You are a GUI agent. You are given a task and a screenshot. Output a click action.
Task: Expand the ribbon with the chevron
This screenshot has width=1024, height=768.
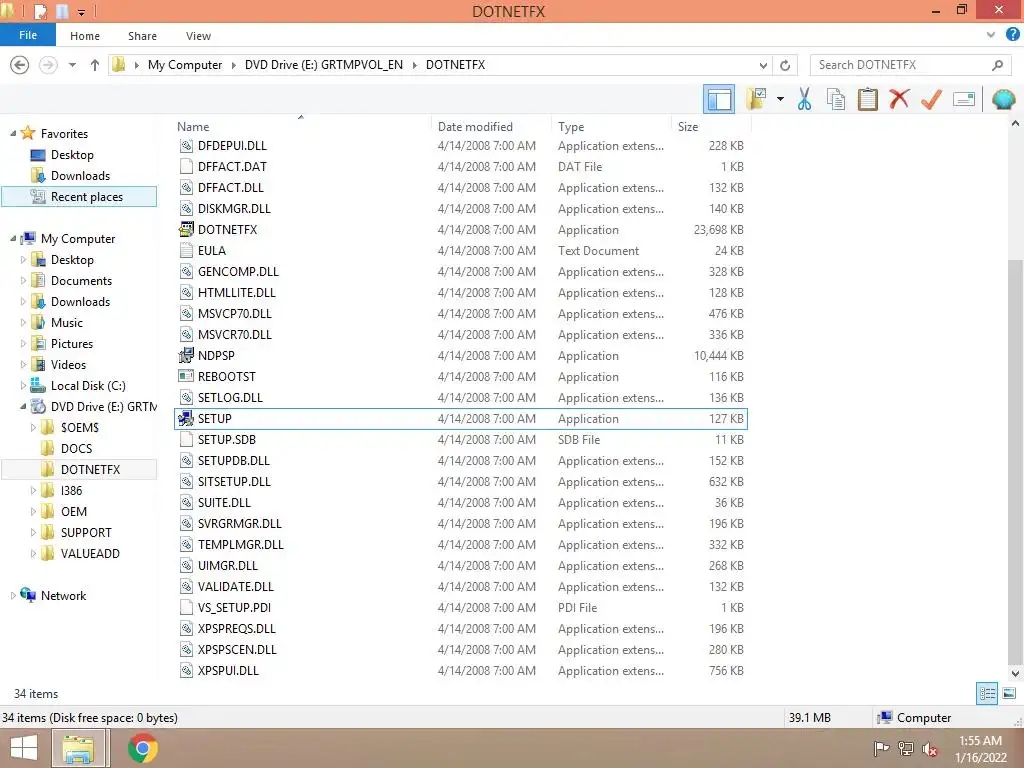coord(991,35)
